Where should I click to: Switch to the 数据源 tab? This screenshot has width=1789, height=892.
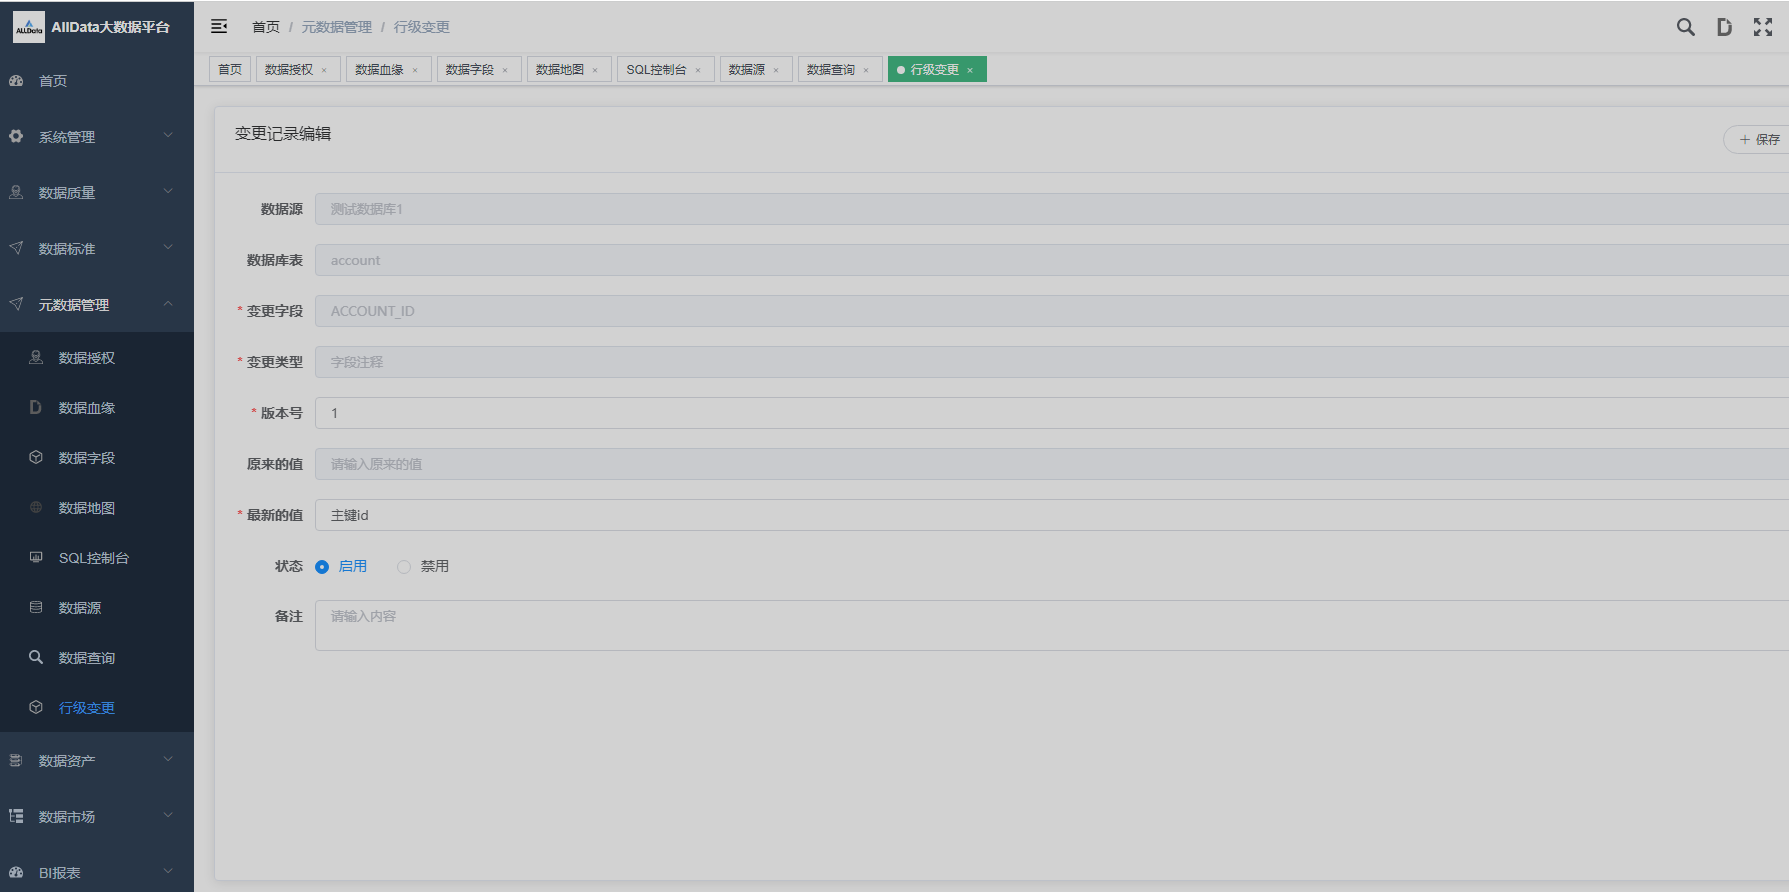click(x=746, y=70)
